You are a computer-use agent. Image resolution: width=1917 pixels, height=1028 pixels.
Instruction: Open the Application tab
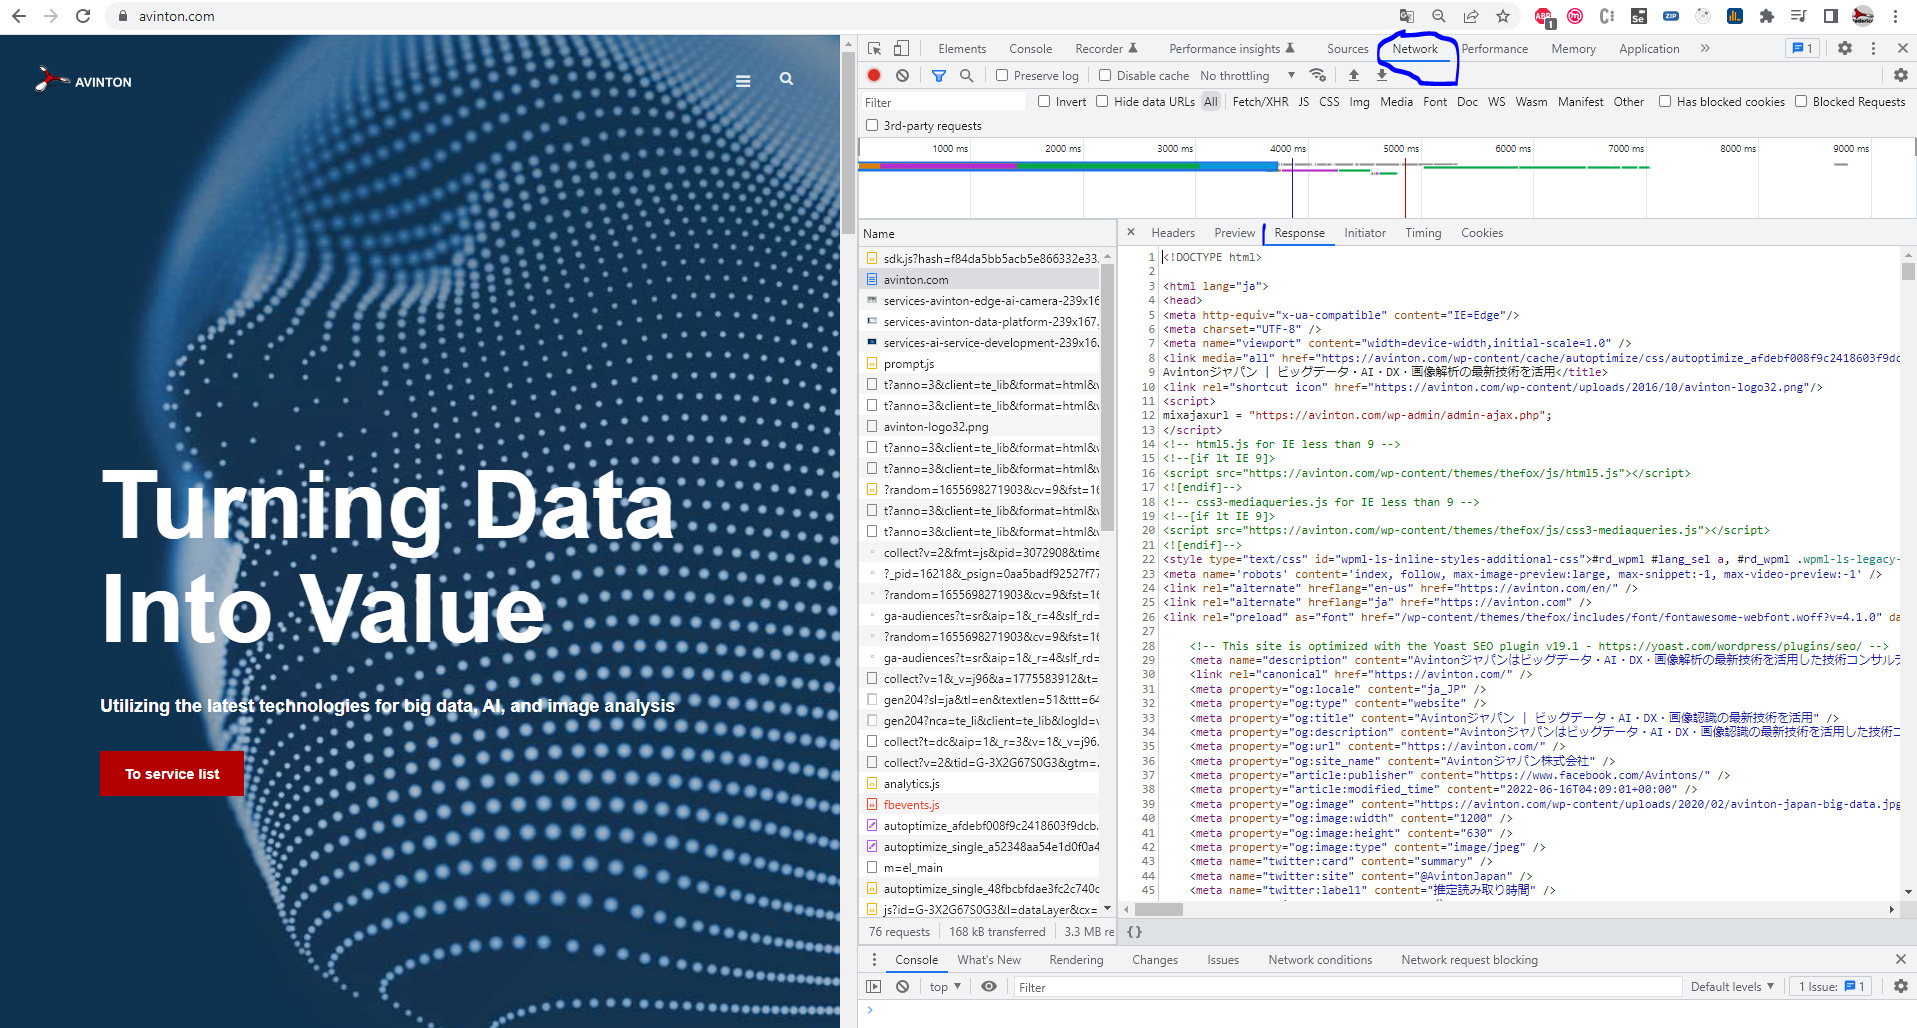click(1649, 48)
